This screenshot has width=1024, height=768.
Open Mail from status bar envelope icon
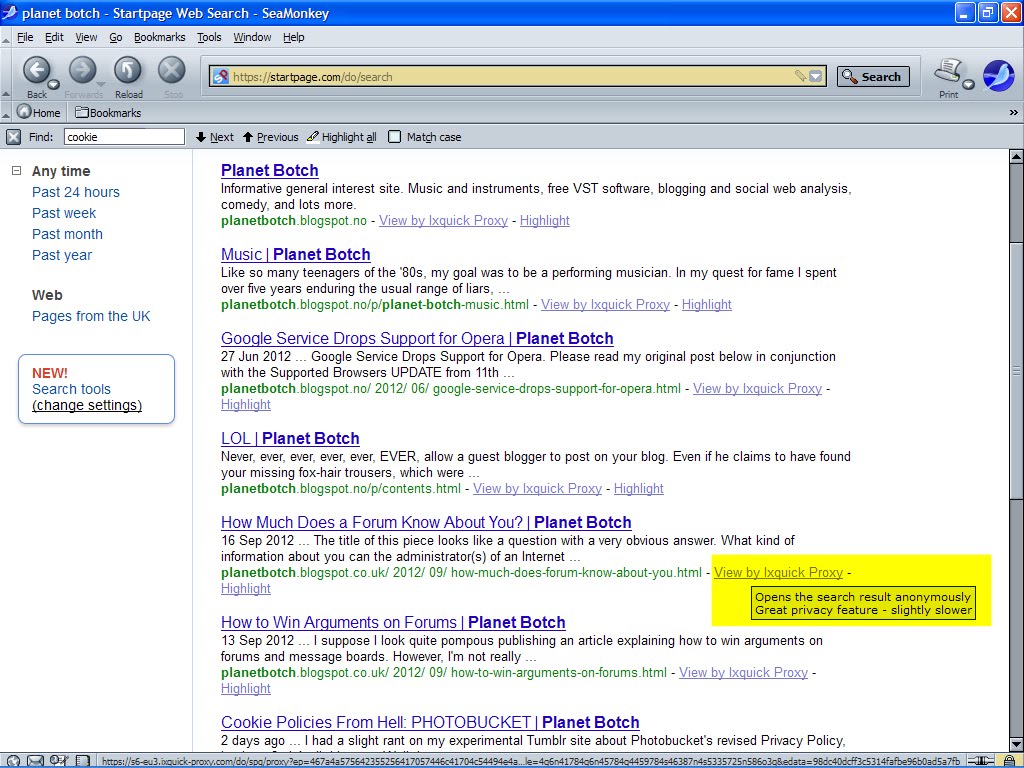pos(35,761)
